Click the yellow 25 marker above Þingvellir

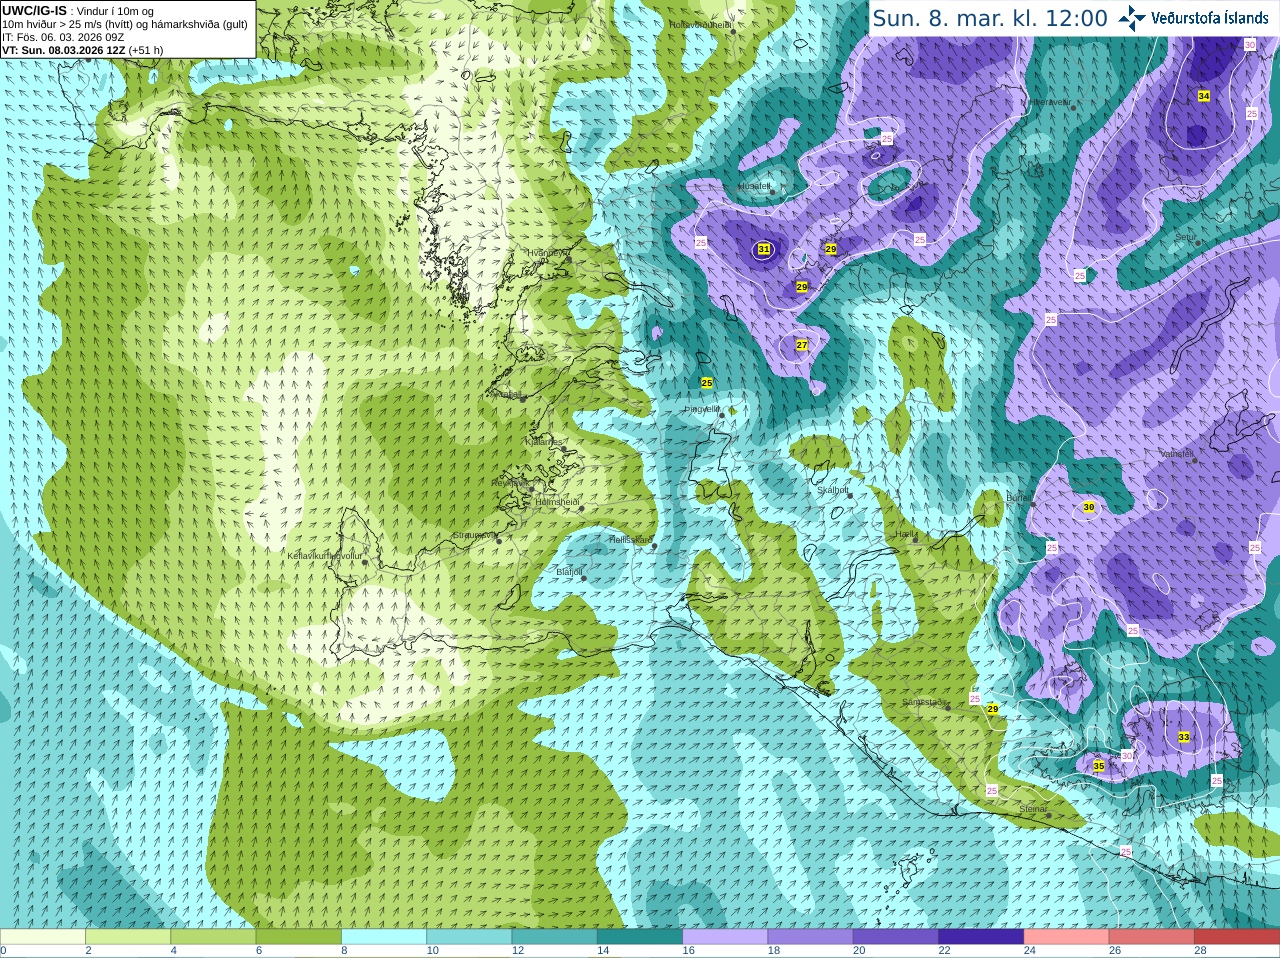click(x=707, y=383)
